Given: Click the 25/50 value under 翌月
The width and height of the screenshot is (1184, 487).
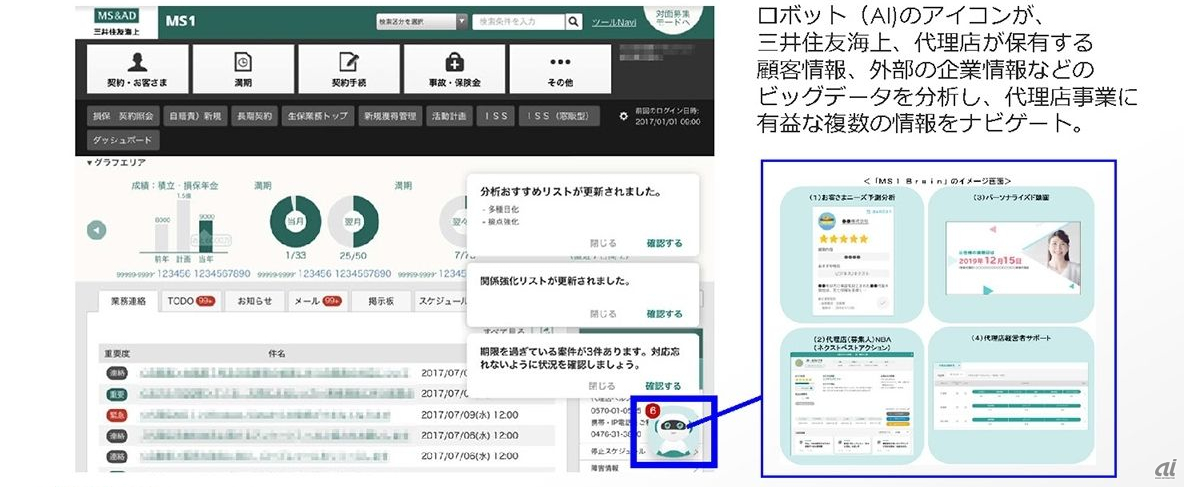Looking at the screenshot, I should pos(353,256).
